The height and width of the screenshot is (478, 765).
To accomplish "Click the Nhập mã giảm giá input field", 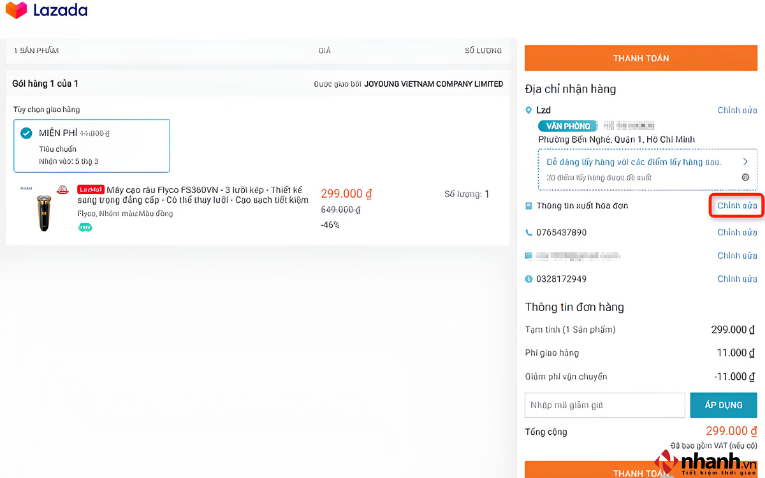I will tap(605, 405).
